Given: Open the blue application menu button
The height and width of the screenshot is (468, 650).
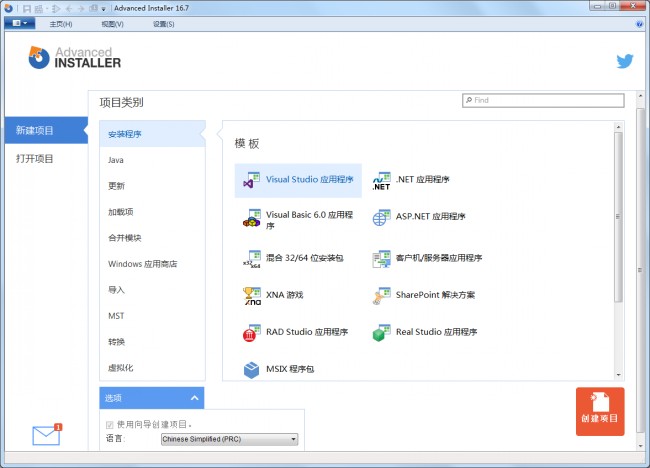Looking at the screenshot, I should coord(19,23).
